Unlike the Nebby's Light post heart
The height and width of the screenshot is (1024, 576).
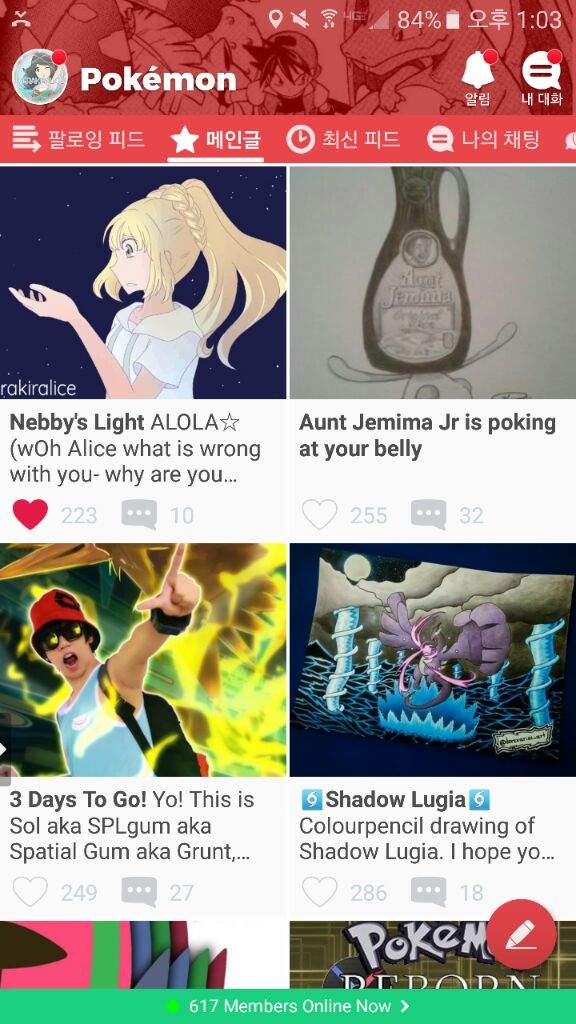point(30,514)
